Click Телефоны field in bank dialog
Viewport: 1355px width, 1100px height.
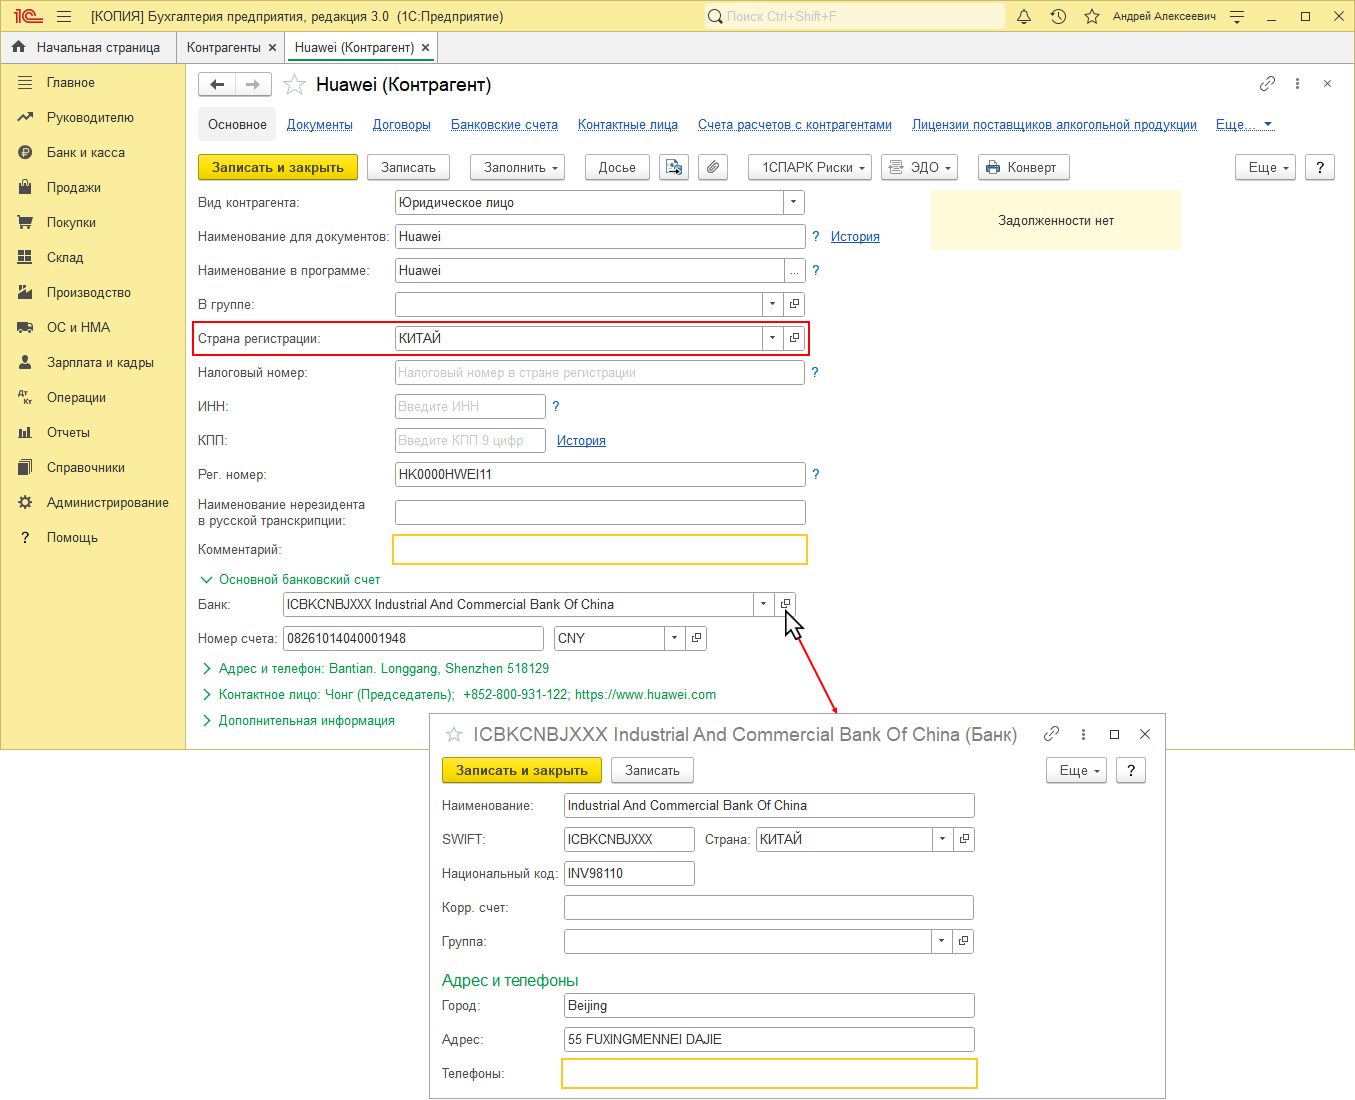pyautogui.click(x=769, y=1073)
